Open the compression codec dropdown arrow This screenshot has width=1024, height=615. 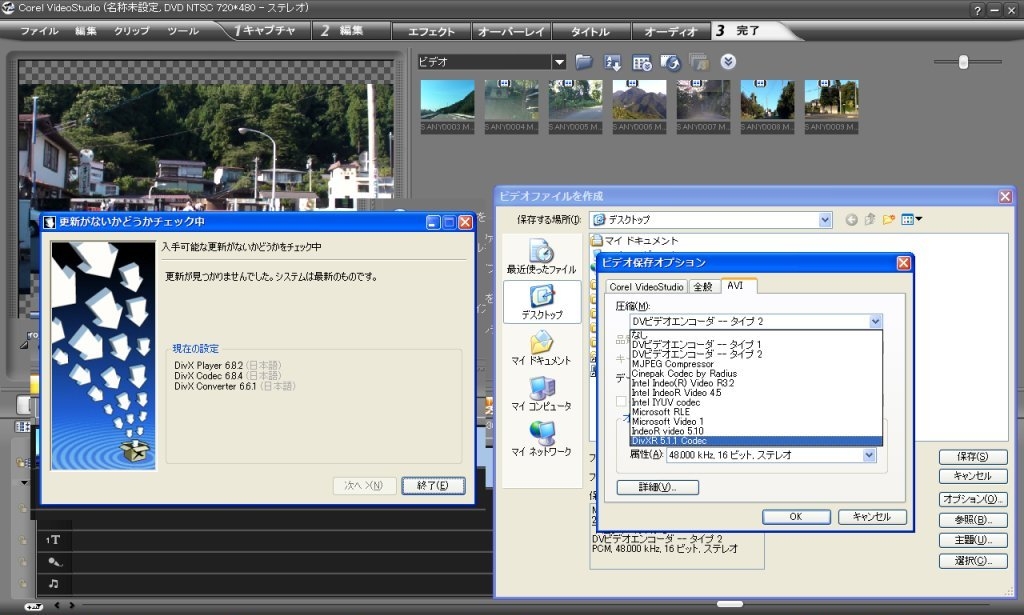pyautogui.click(x=875, y=322)
